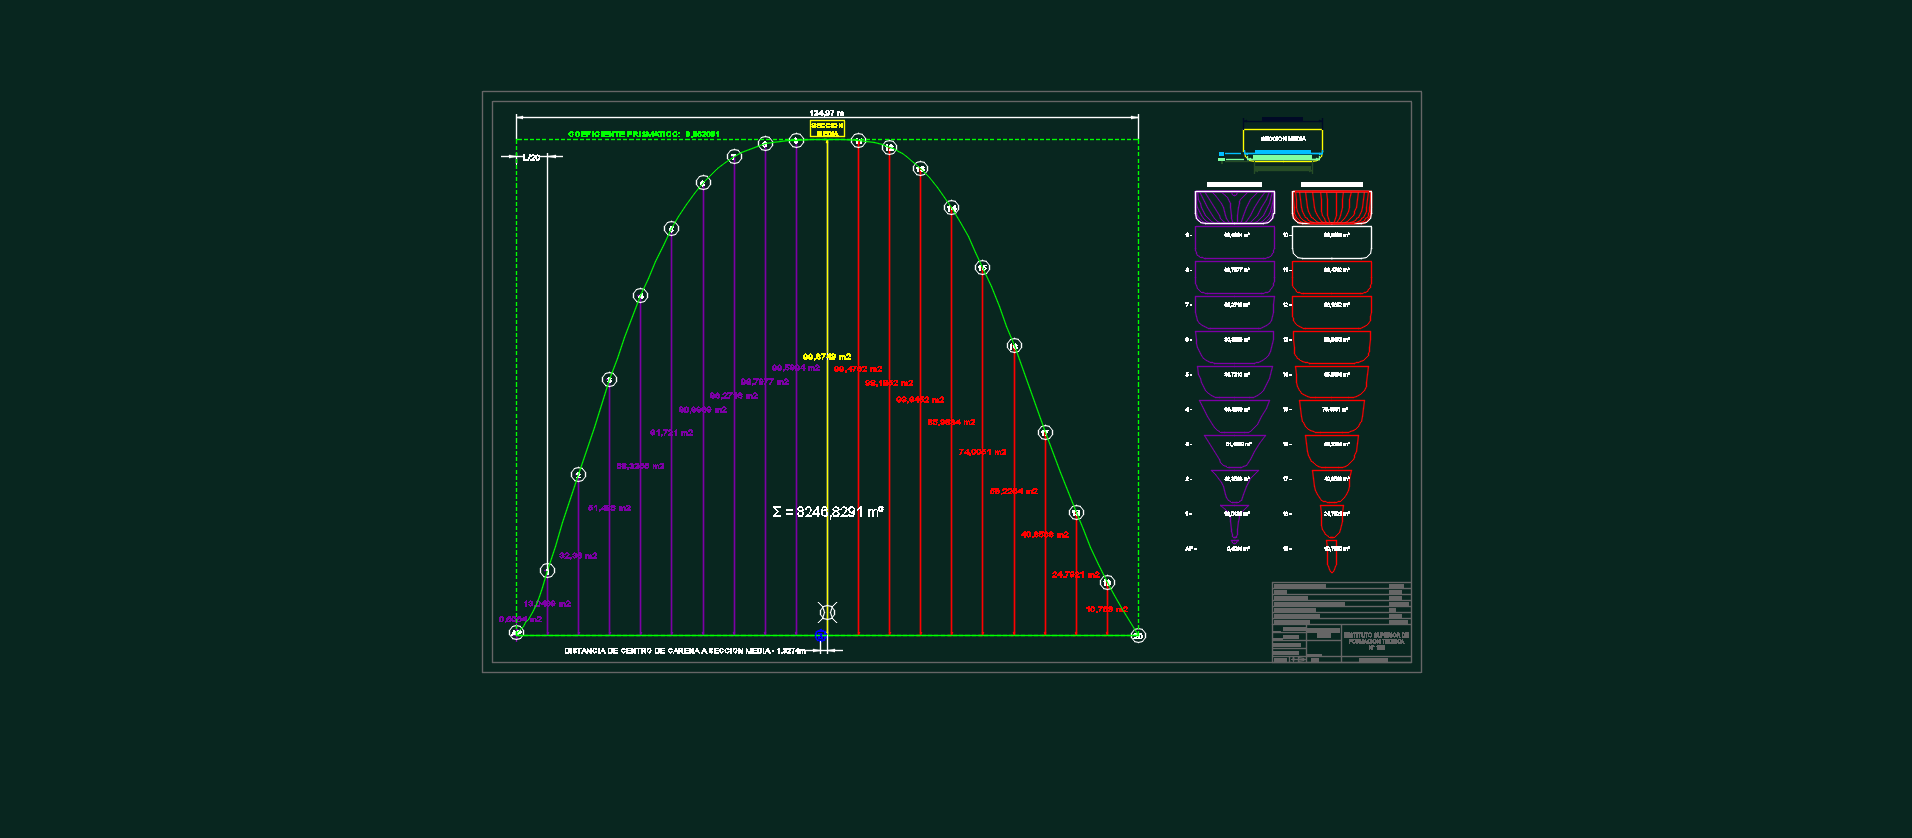Click the INSTITUTO SUPERIOR DE FORMACION TECNICA title block
The height and width of the screenshot is (838, 1912).
pos(1376,640)
